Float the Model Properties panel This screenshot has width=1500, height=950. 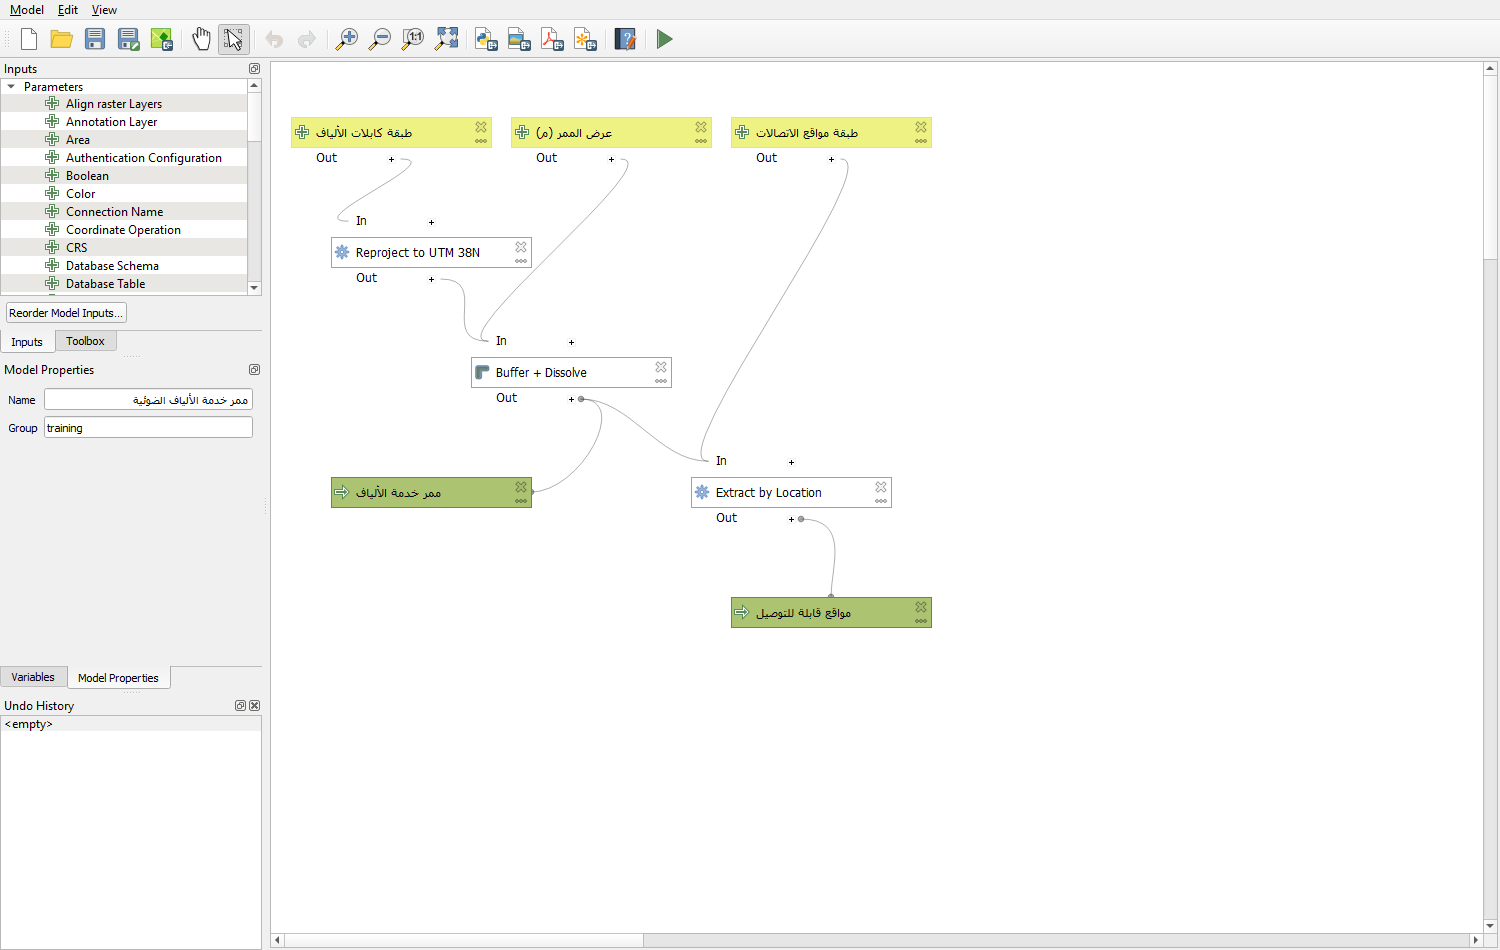[x=254, y=370]
